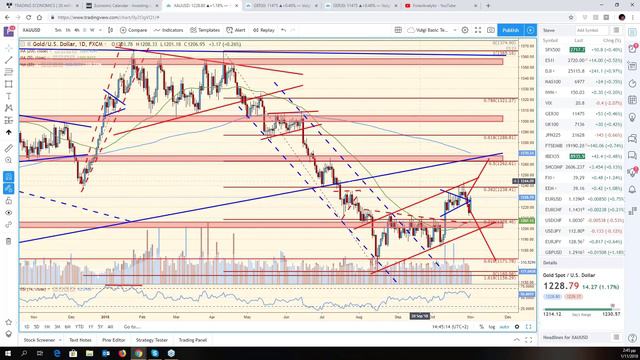Viewport: 640px width, 360px height.
Task: Select the trend line drawing tool
Action: [x=9, y=60]
